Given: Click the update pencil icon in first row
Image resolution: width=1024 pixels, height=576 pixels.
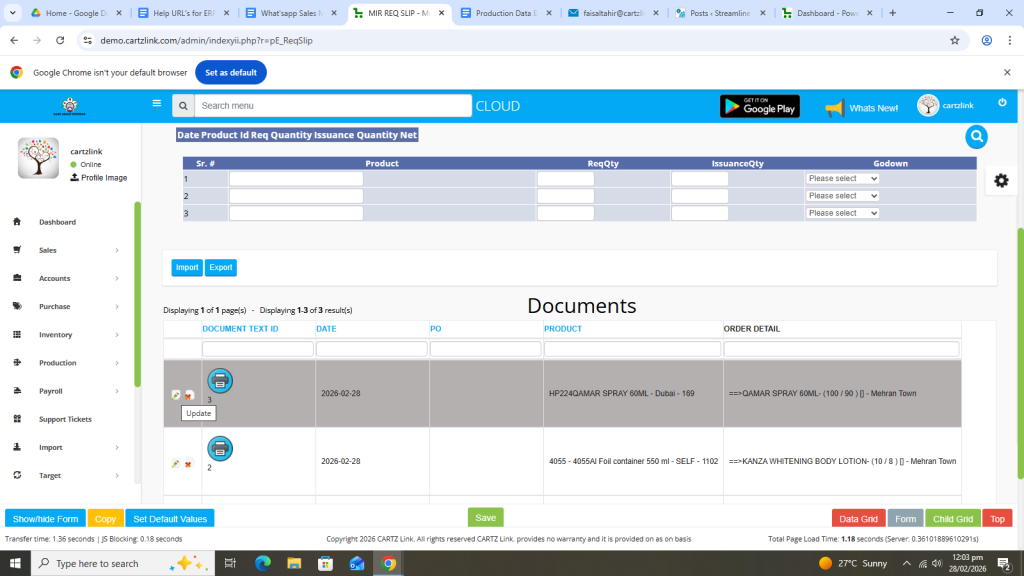Looking at the screenshot, I should point(176,395).
